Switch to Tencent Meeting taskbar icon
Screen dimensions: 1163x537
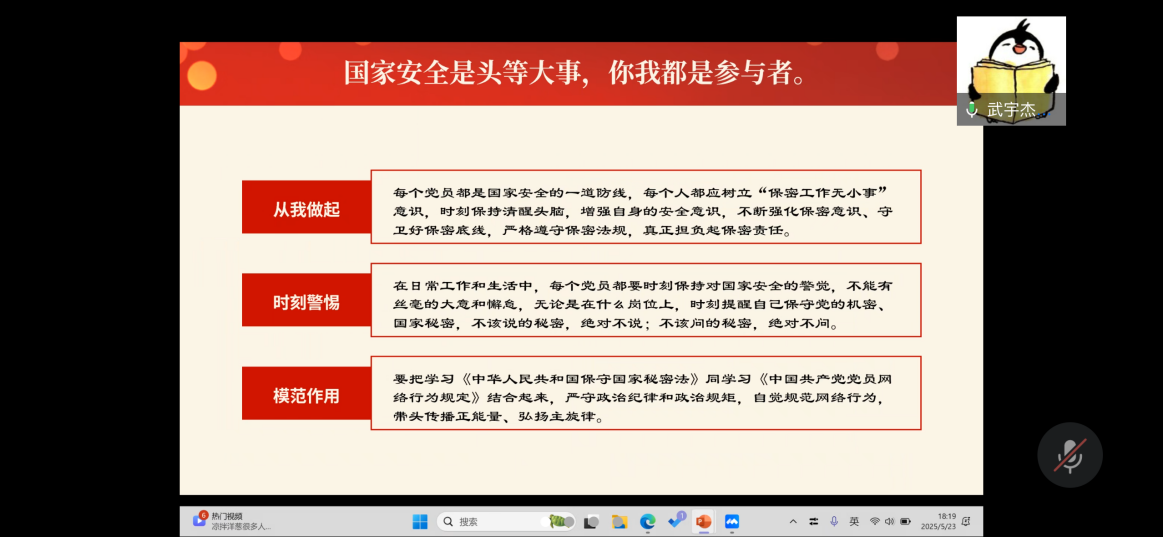coord(732,521)
